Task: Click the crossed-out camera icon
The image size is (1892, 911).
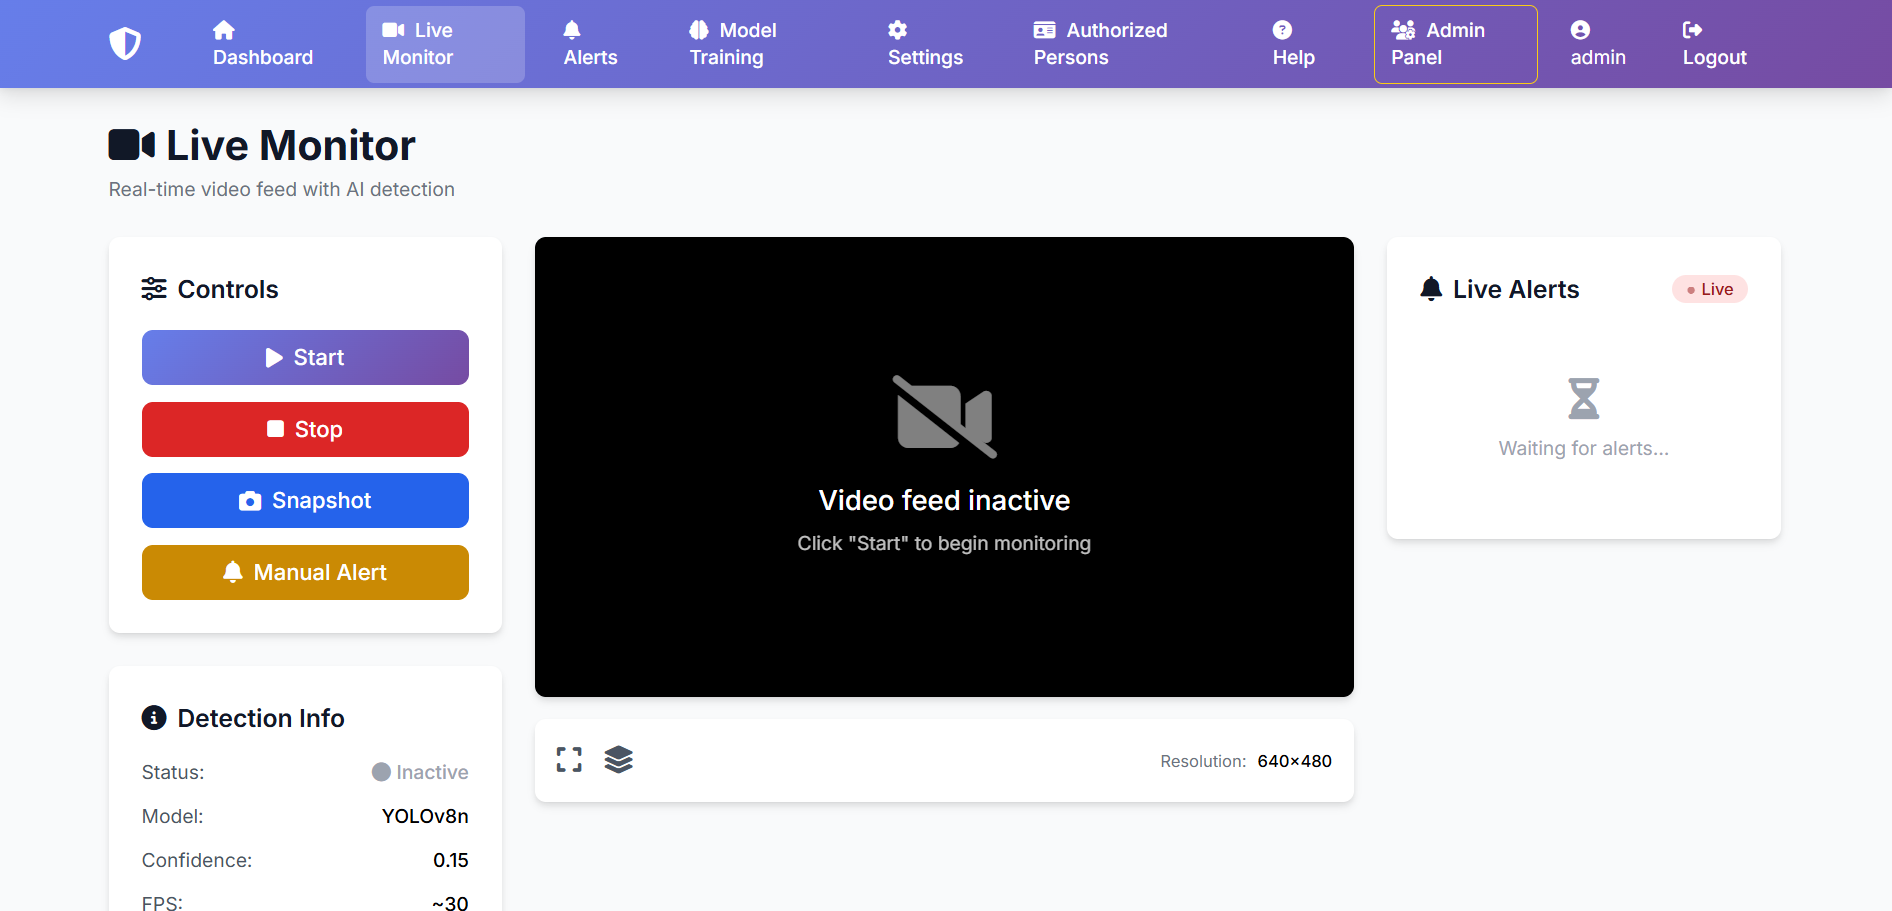Action: (944, 417)
